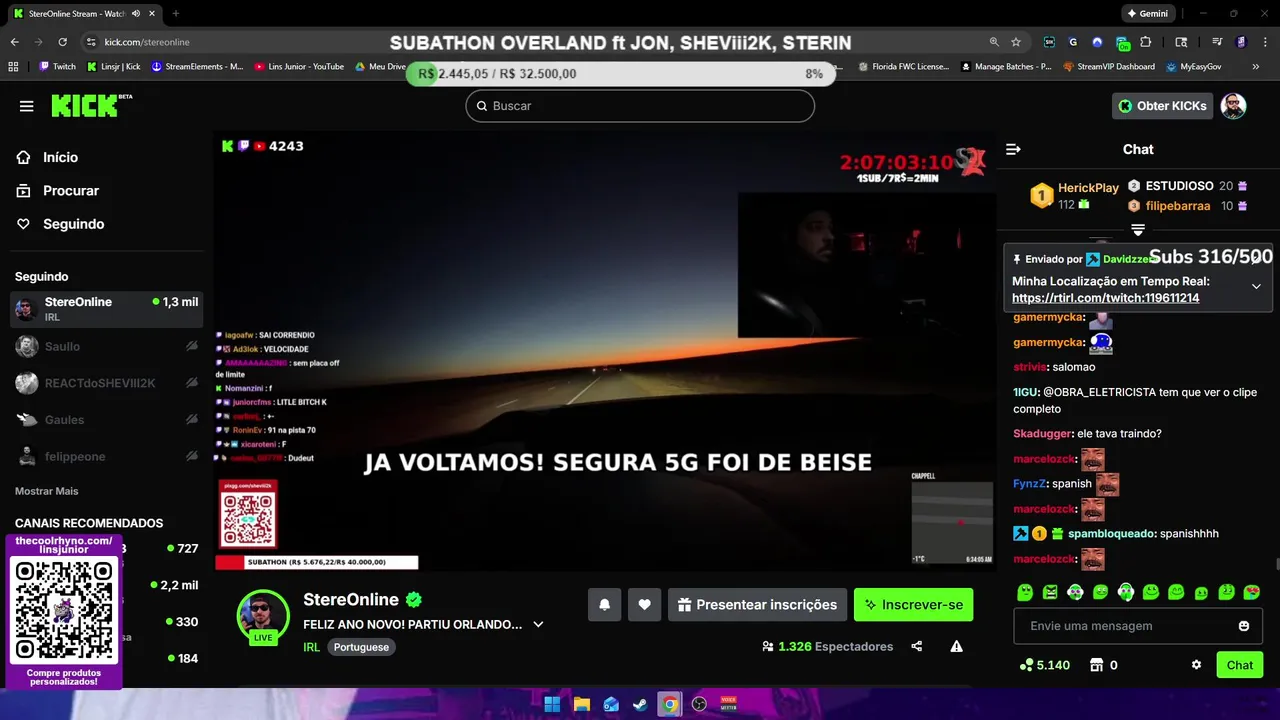Click username Skadugger in chat
The height and width of the screenshot is (720, 1280).
[1041, 434]
